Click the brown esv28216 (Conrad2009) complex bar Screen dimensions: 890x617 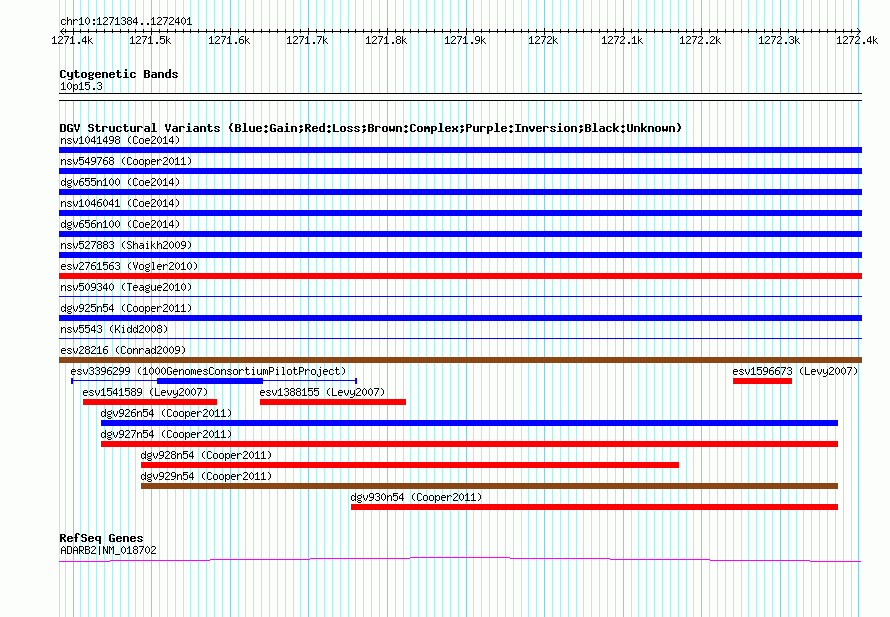[460, 360]
